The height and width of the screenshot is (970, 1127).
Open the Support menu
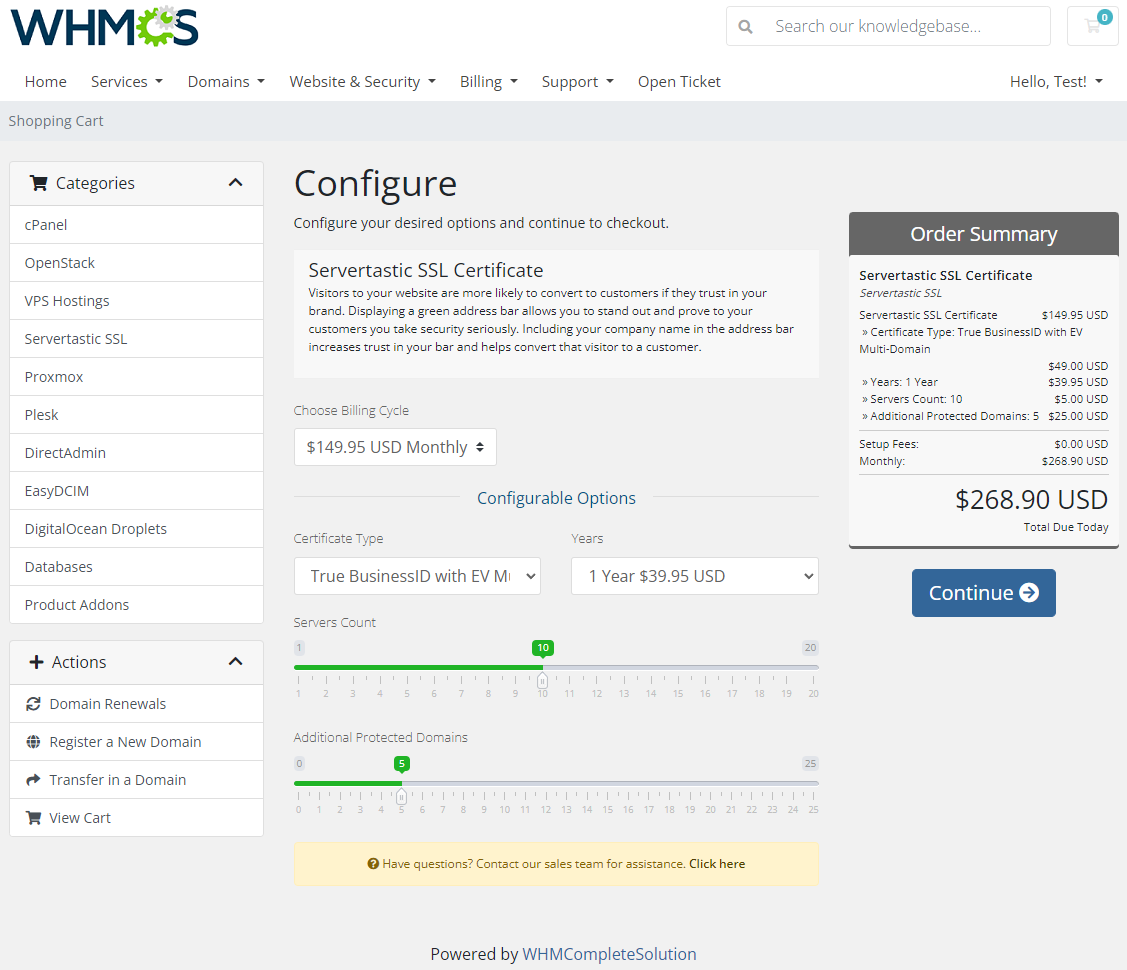(x=577, y=82)
